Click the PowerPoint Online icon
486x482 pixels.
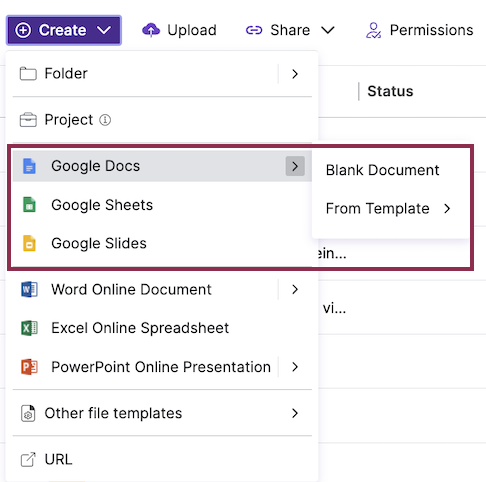pyautogui.click(x=29, y=367)
